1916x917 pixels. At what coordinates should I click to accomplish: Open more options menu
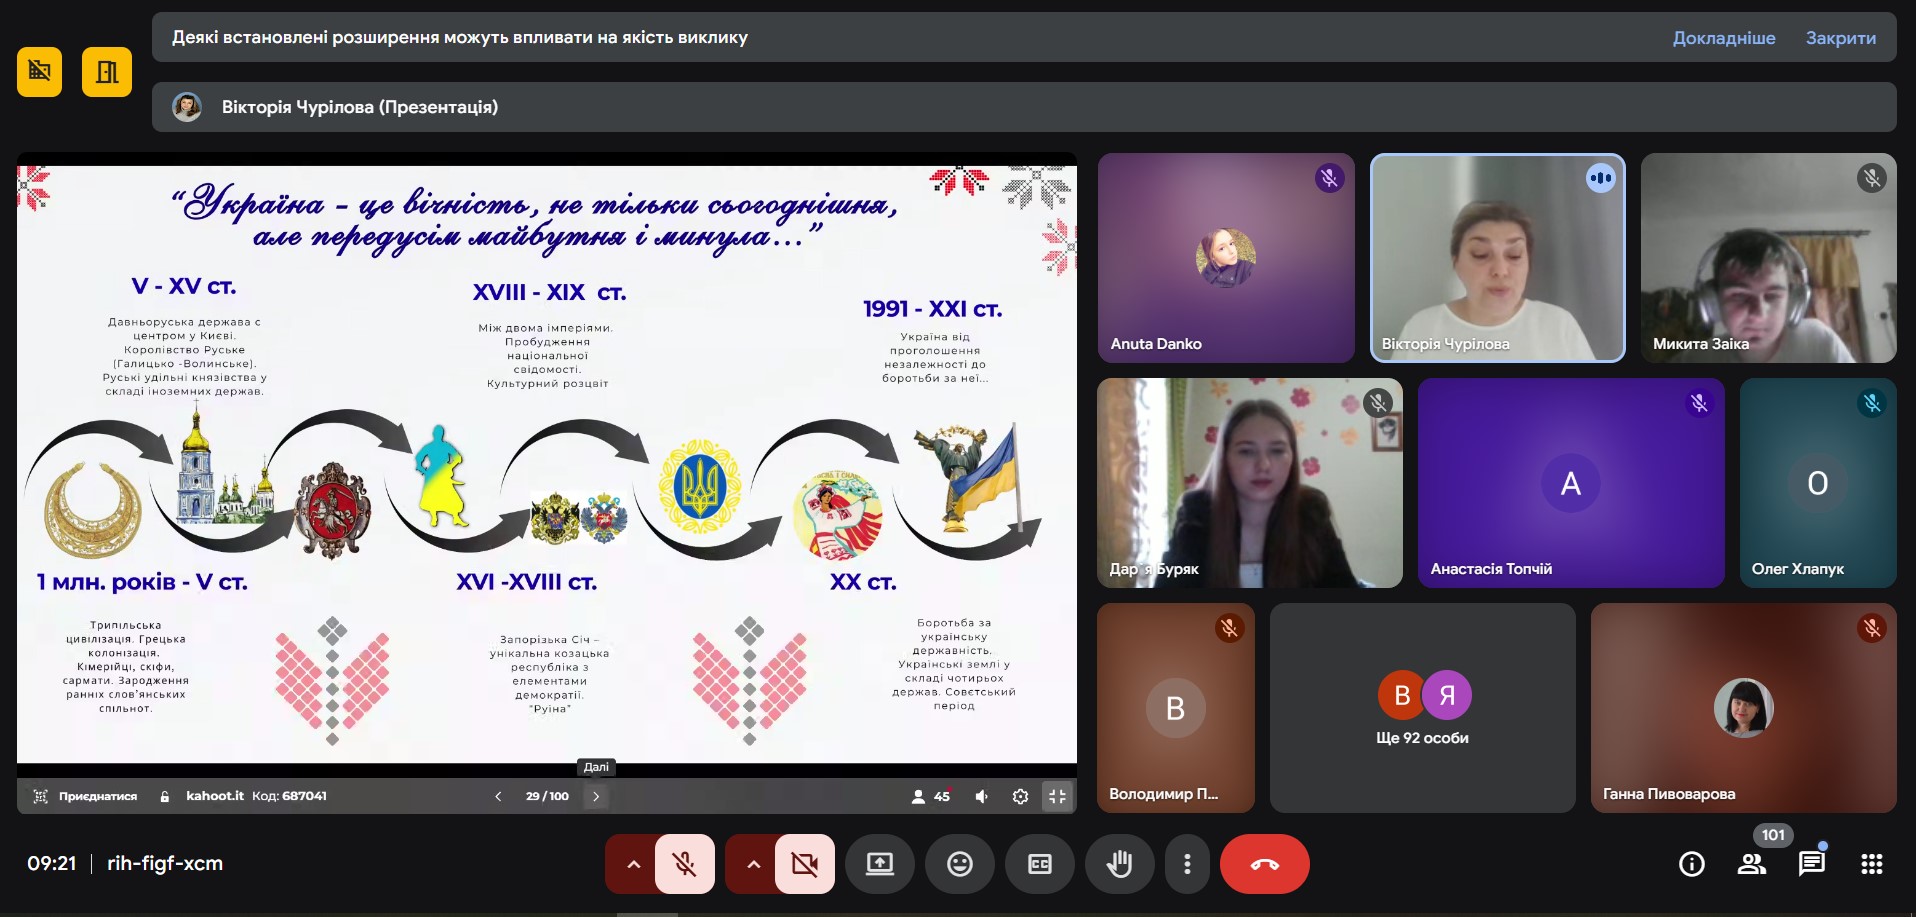coord(1187,864)
